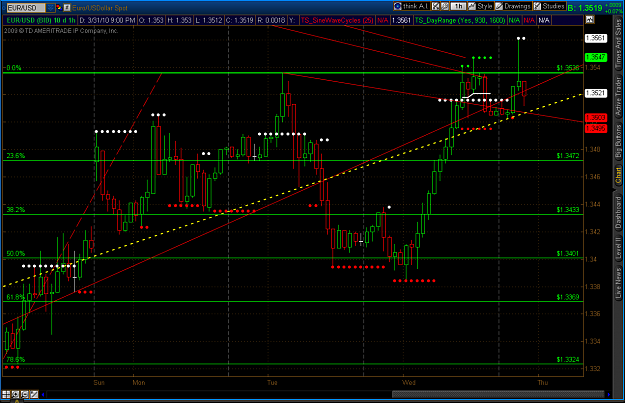Open the Dashboard side tab
The height and width of the screenshot is (403, 625).
(618, 213)
